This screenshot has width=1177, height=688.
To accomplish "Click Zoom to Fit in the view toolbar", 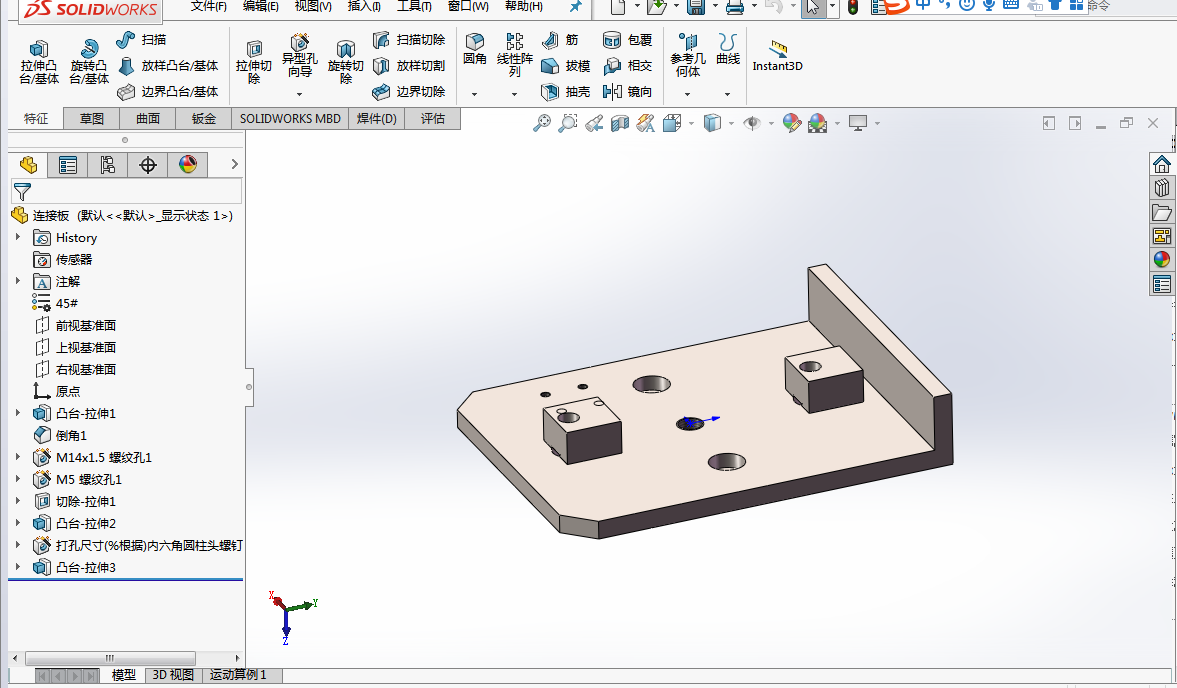I will click(x=541, y=123).
